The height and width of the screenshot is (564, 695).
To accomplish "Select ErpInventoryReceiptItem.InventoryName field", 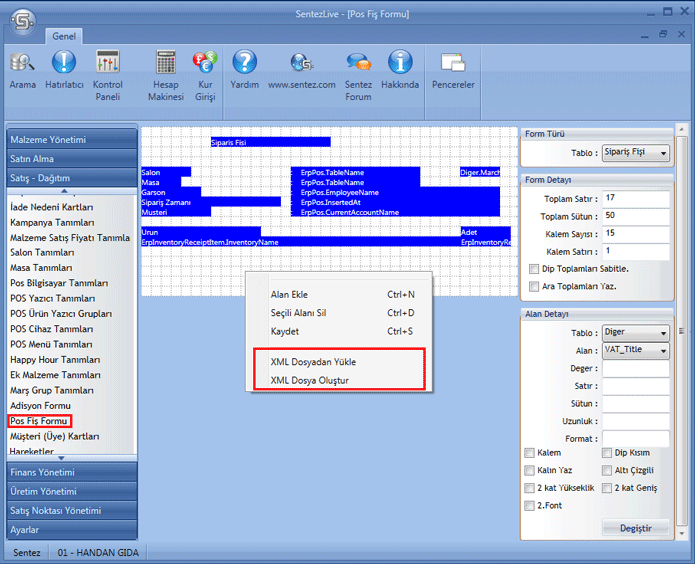I will pyautogui.click(x=301, y=242).
